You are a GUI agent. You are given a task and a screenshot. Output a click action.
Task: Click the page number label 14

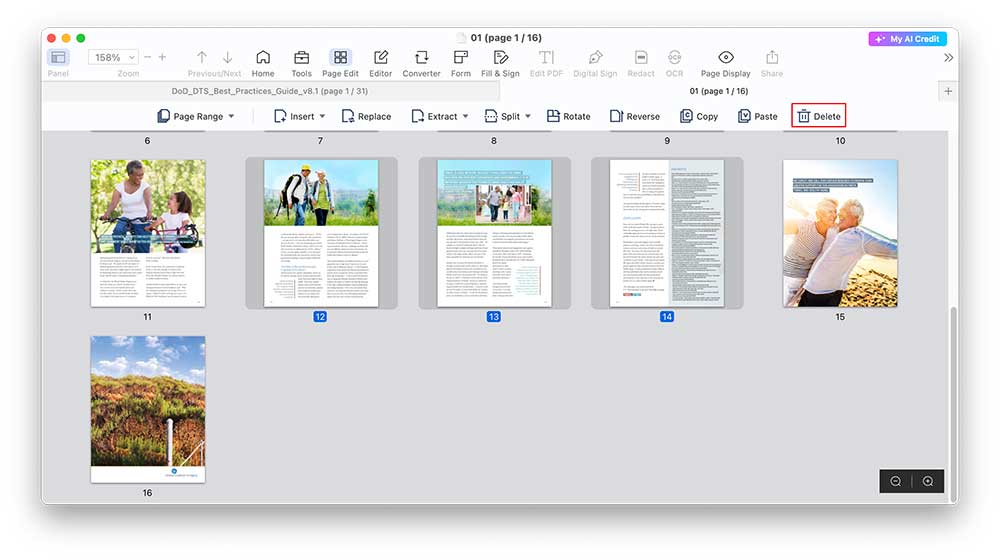(667, 317)
